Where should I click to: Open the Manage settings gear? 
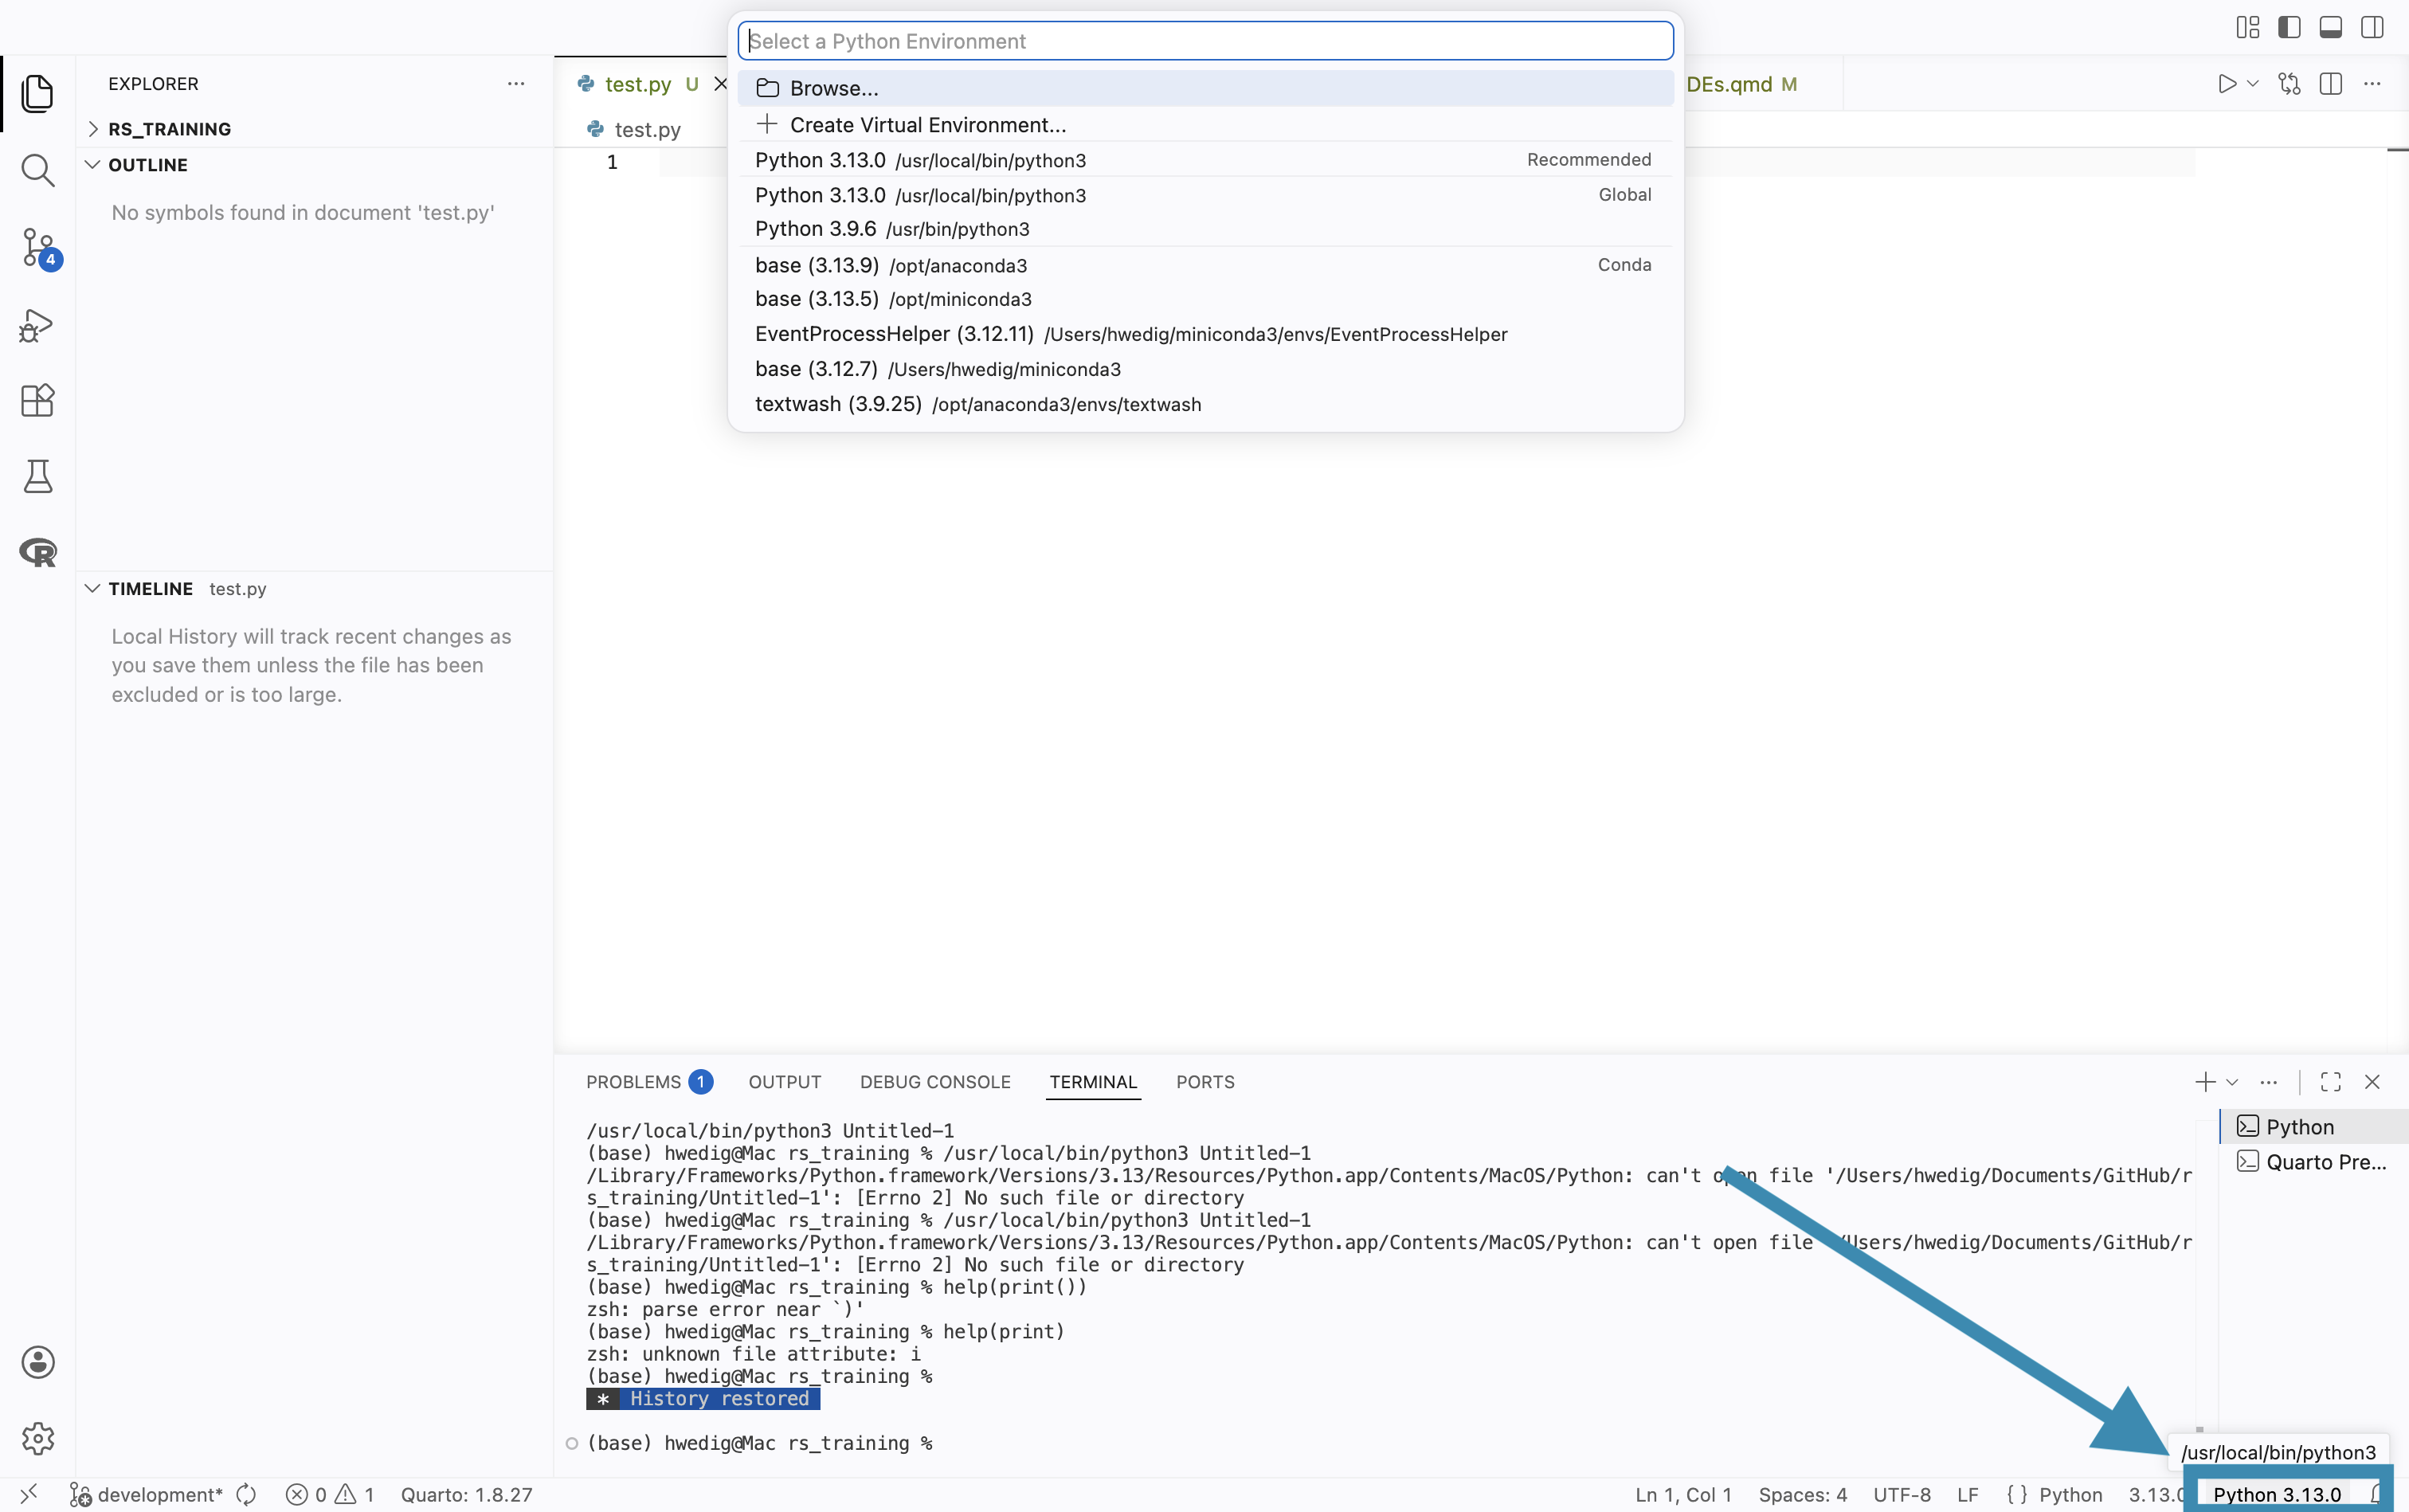[38, 1438]
